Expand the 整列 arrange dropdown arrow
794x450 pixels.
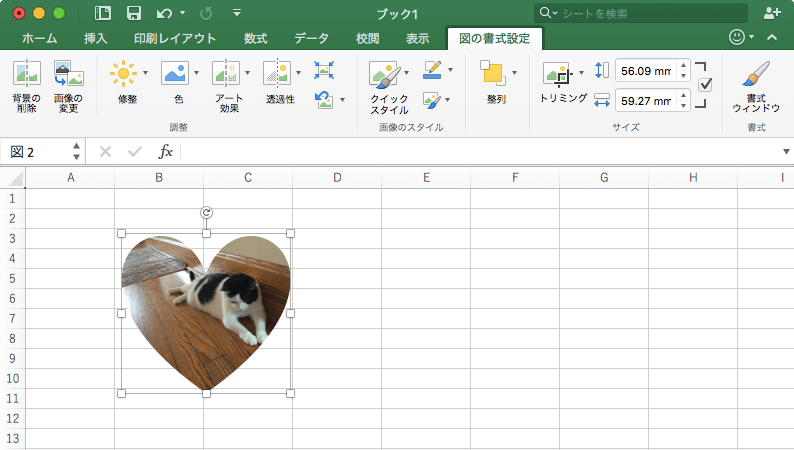[x=514, y=73]
